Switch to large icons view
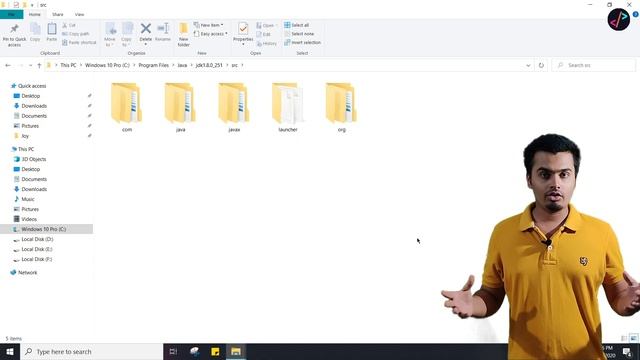The width and height of the screenshot is (640, 360). (633, 338)
